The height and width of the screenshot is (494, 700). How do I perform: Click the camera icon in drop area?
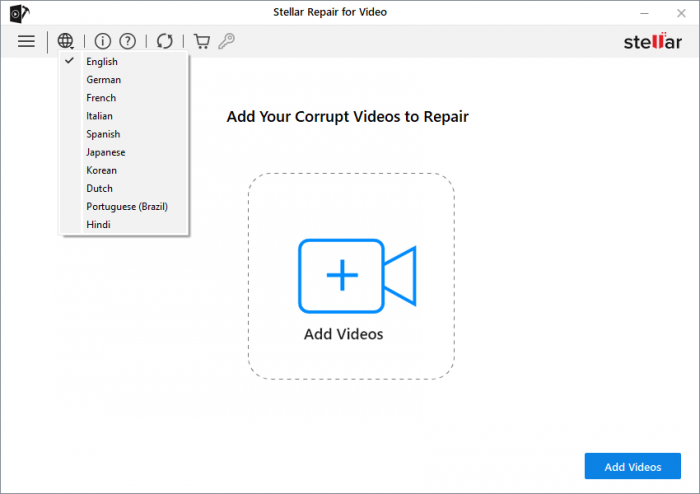(355, 276)
